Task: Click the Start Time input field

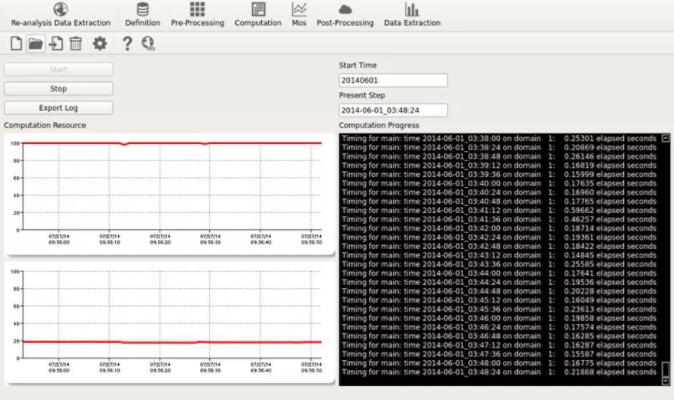Action: point(392,80)
